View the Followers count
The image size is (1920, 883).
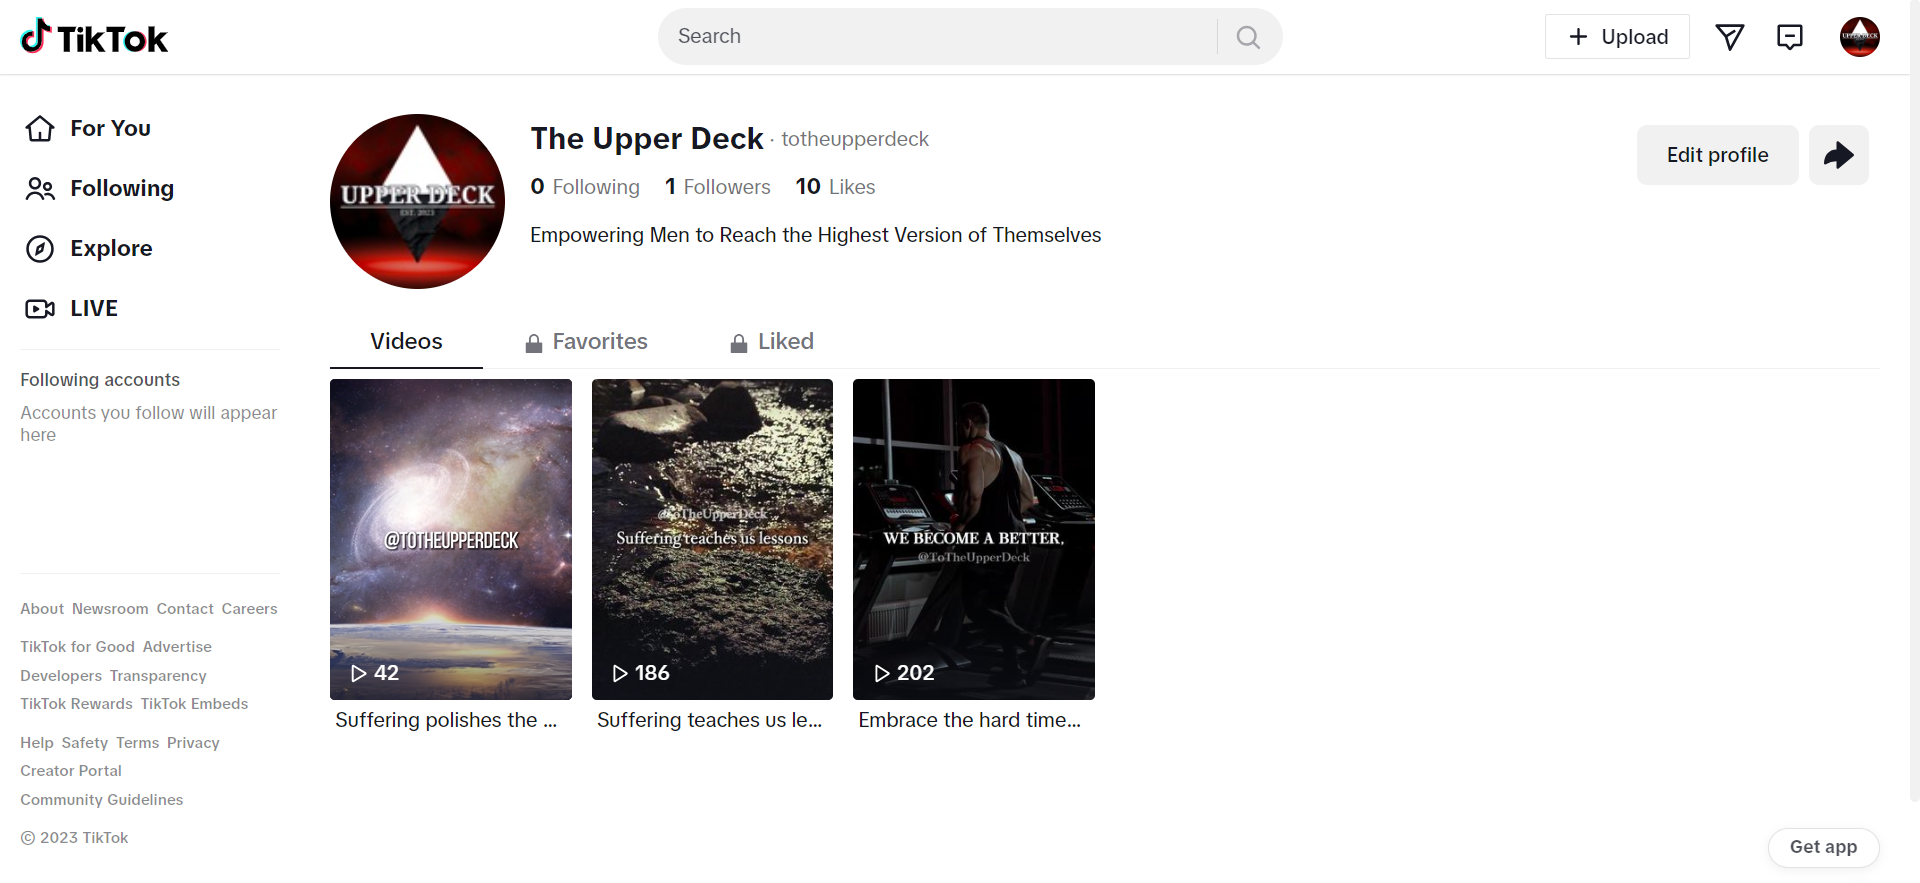[x=718, y=187]
